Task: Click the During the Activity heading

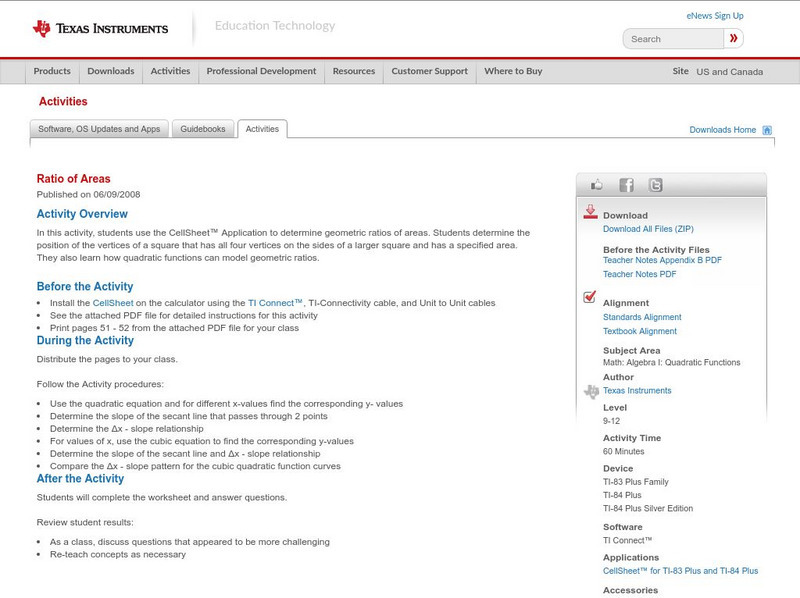Action: (x=85, y=340)
